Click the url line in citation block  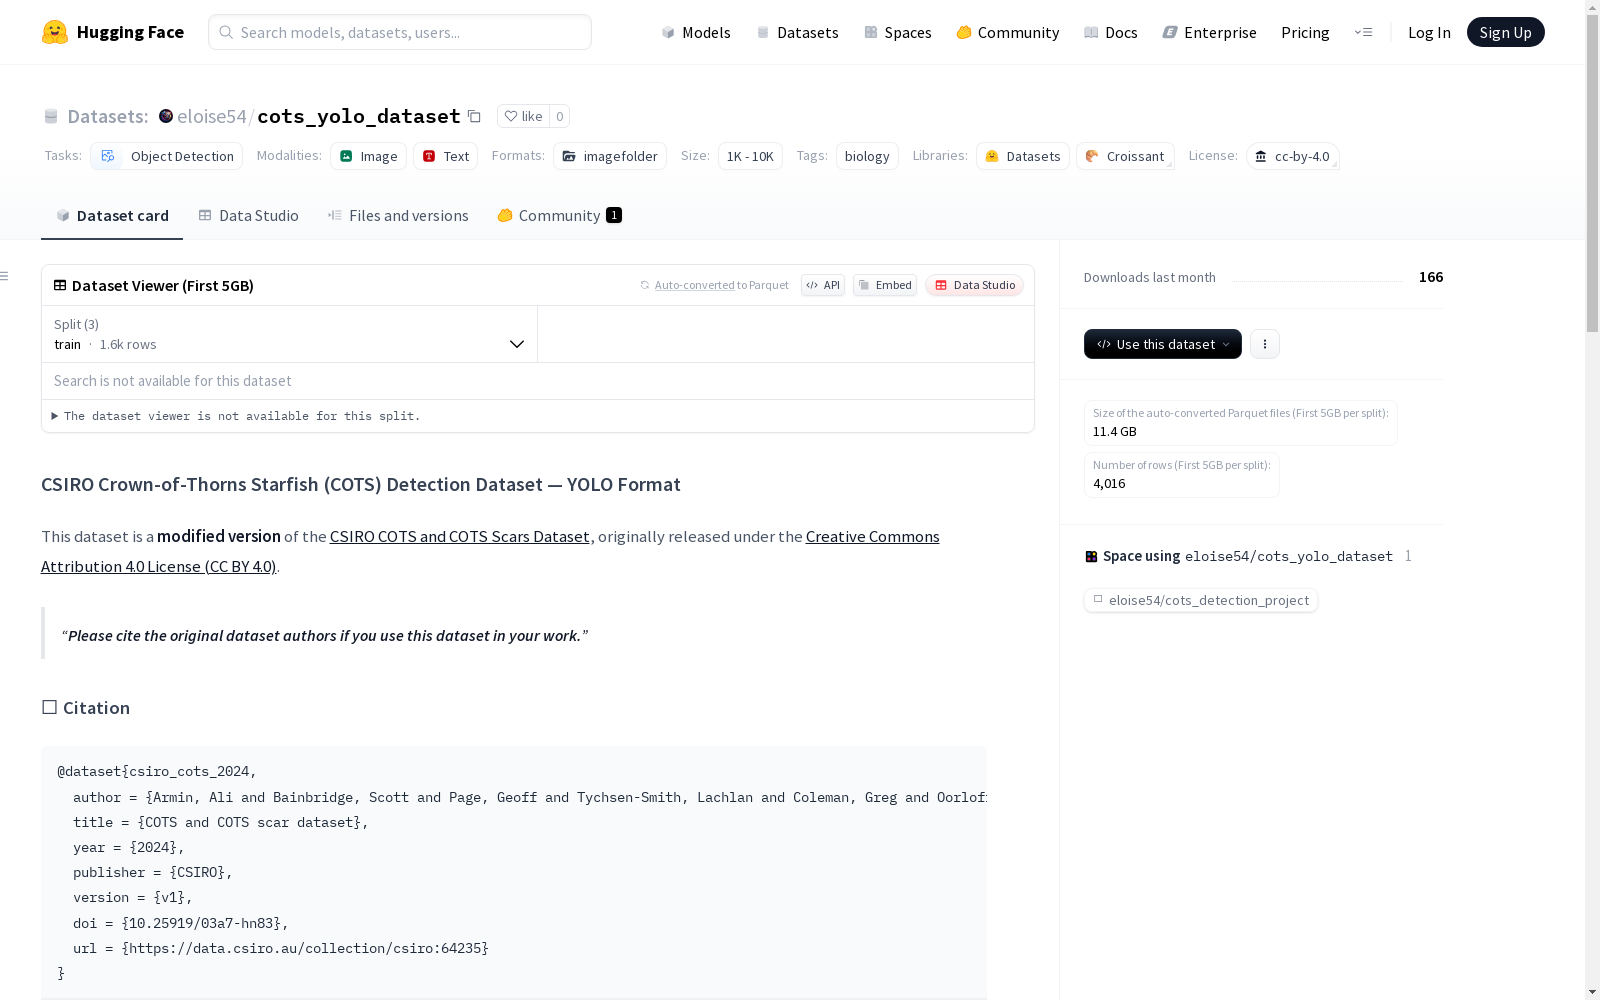click(281, 948)
